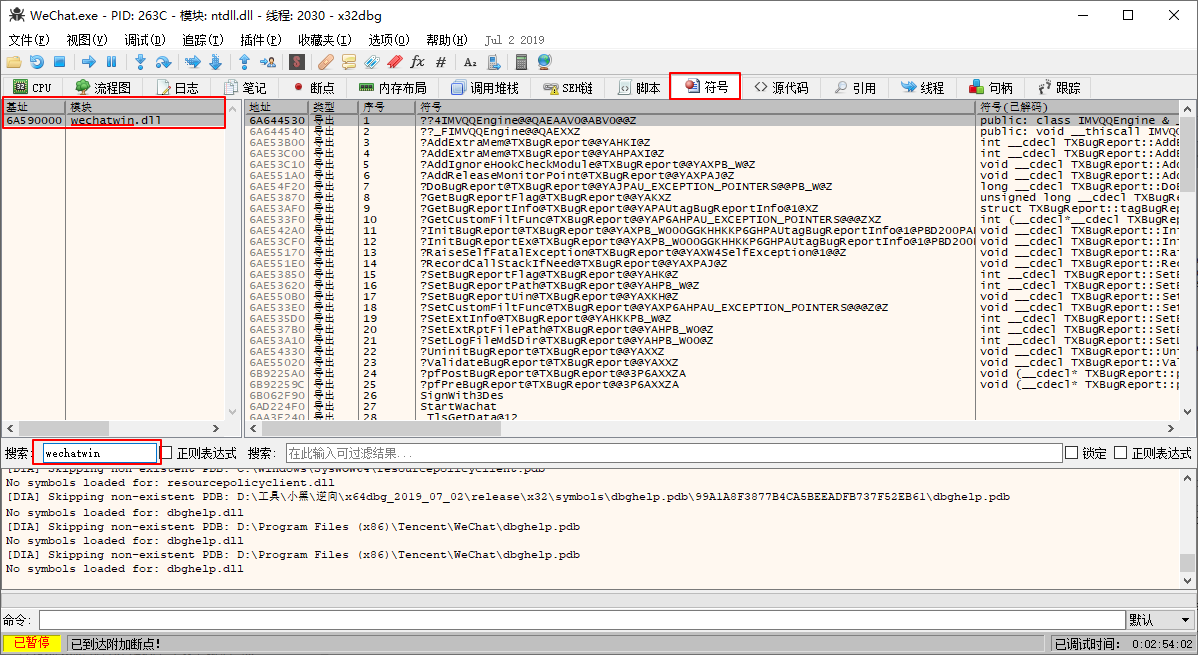Viewport: 1198px width, 655px height.
Task: Select the wechatwin.dll module row
Action: click(115, 121)
